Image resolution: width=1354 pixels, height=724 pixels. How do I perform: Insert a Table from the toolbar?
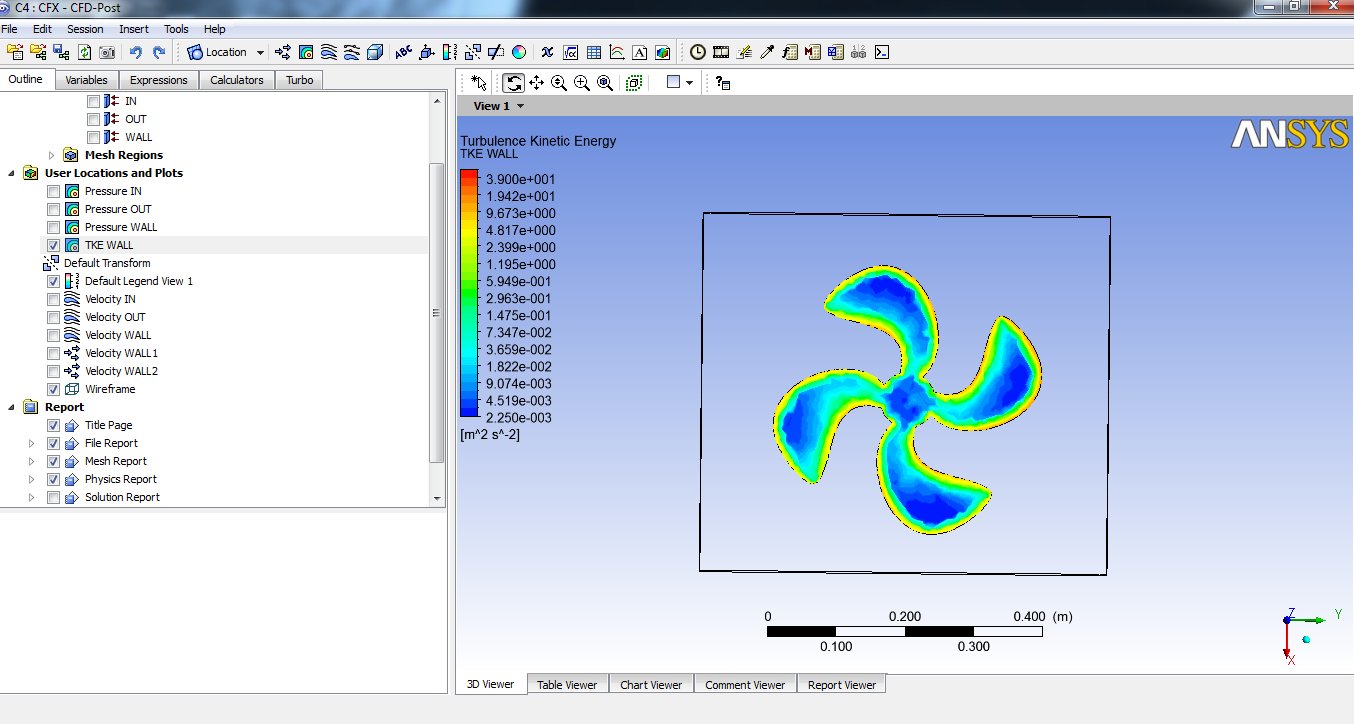click(594, 52)
